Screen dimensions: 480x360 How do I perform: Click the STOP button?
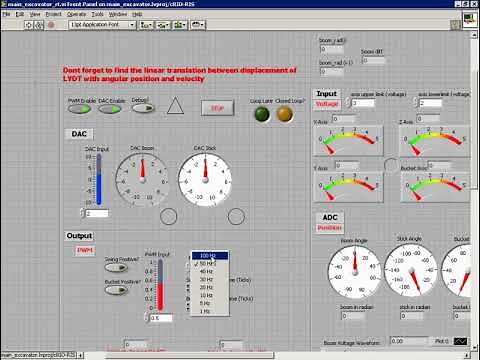click(217, 108)
